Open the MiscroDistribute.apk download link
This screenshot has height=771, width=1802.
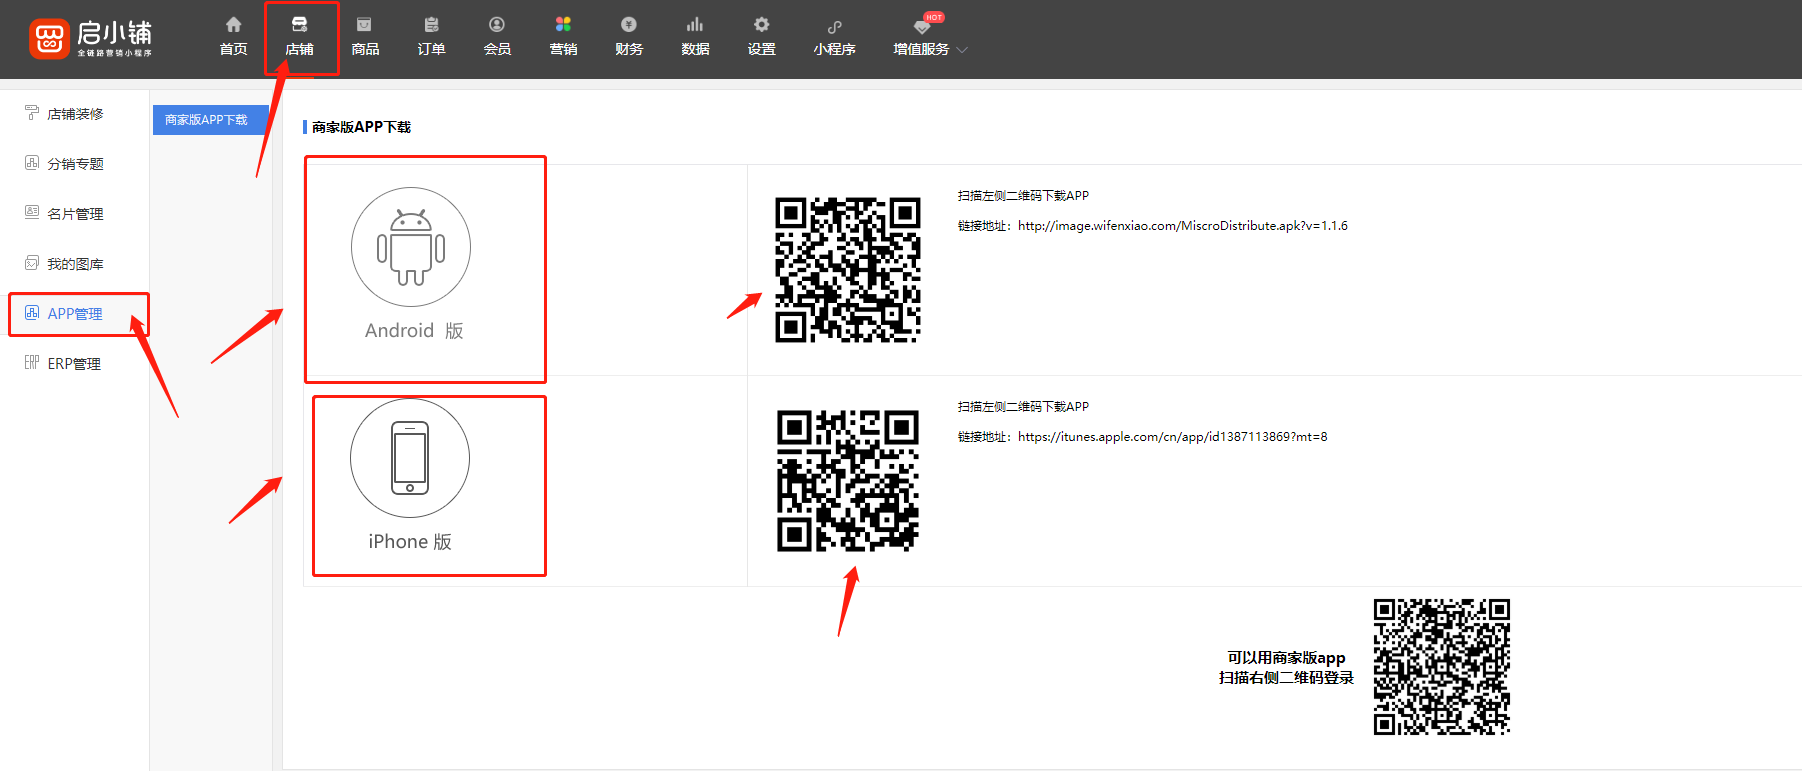pyautogui.click(x=1183, y=226)
